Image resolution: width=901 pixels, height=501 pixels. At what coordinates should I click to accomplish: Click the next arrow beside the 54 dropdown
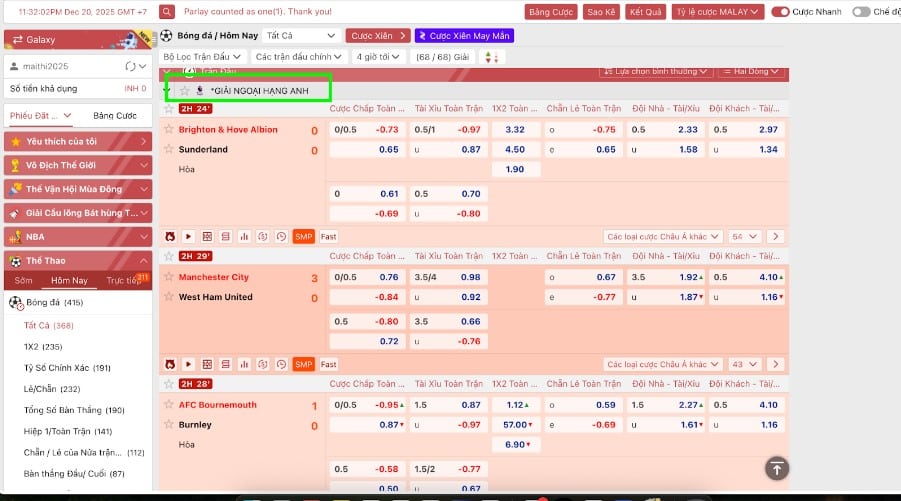776,236
